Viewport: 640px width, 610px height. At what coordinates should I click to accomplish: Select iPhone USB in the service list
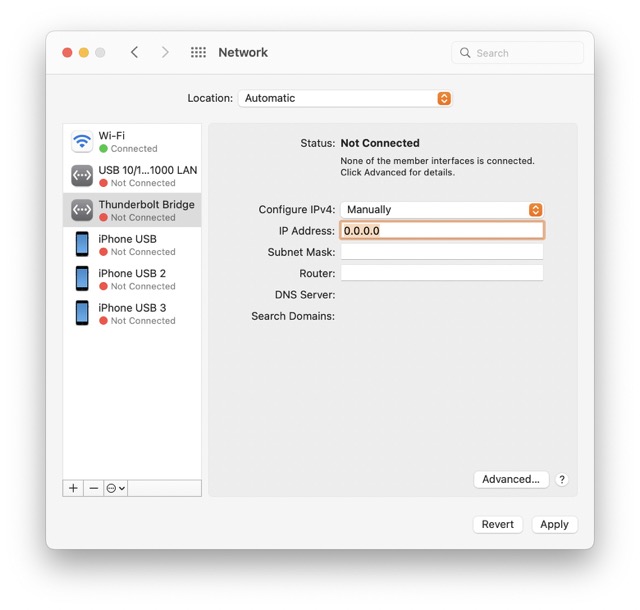[x=132, y=245]
